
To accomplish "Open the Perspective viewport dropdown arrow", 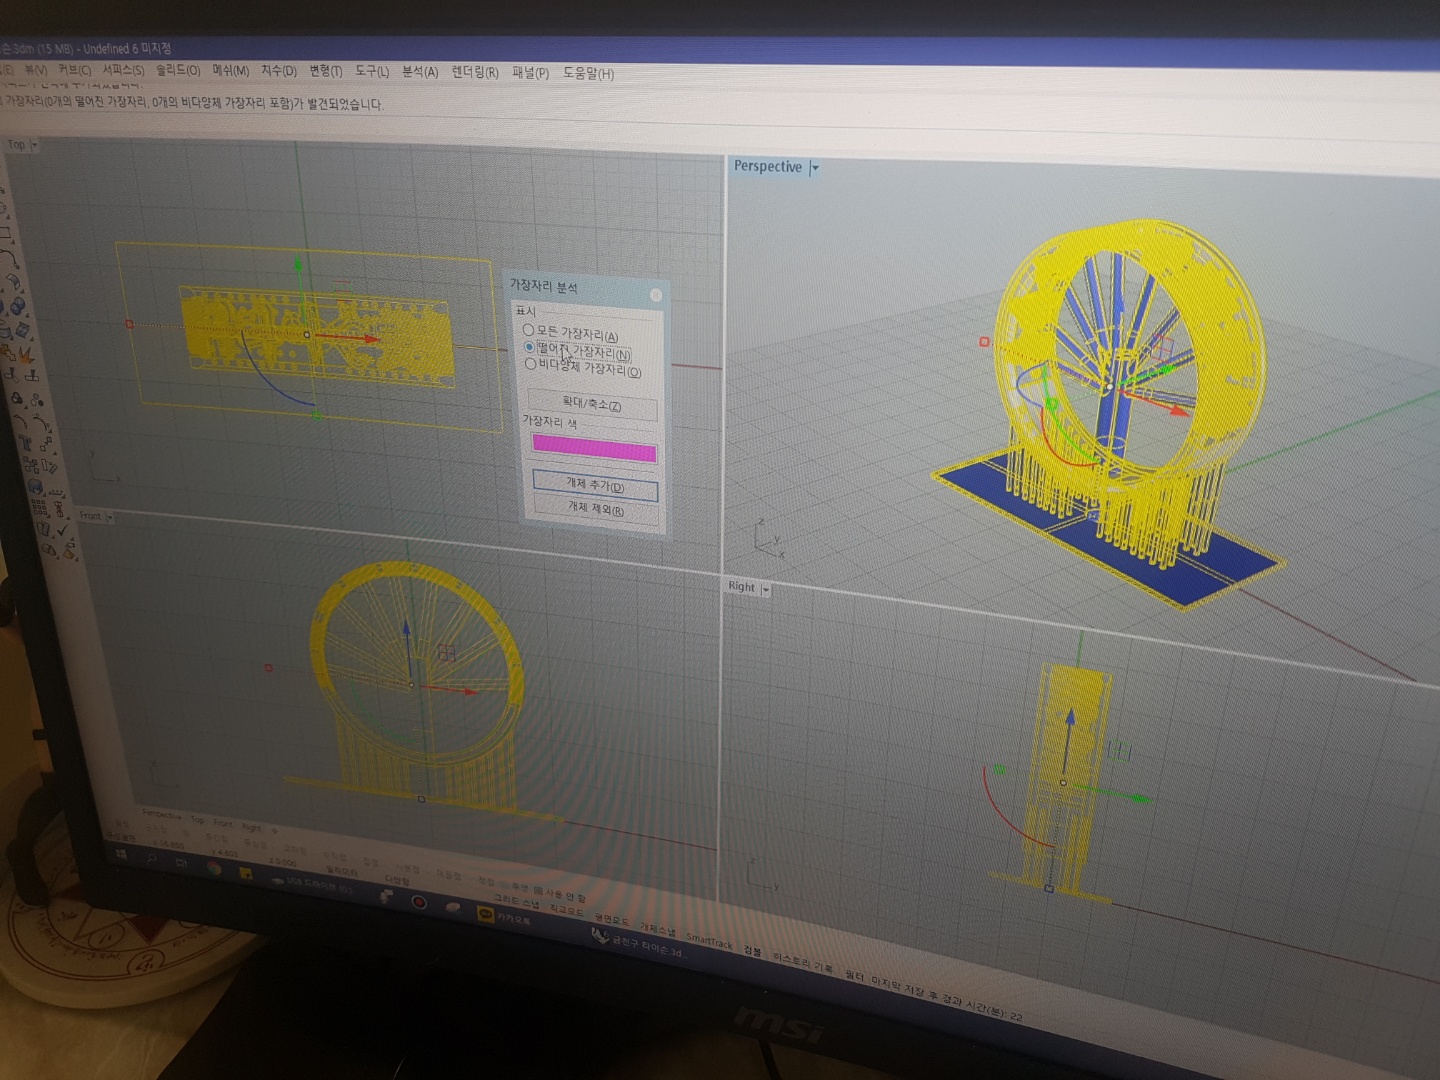I will pos(815,168).
